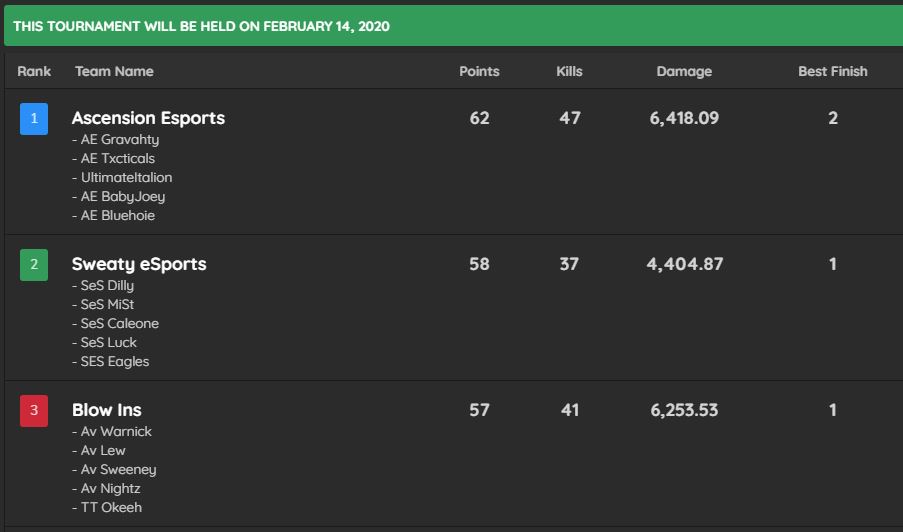Screen dimensions: 903x532
Task: Sort by the Points column header
Action: 479,71
